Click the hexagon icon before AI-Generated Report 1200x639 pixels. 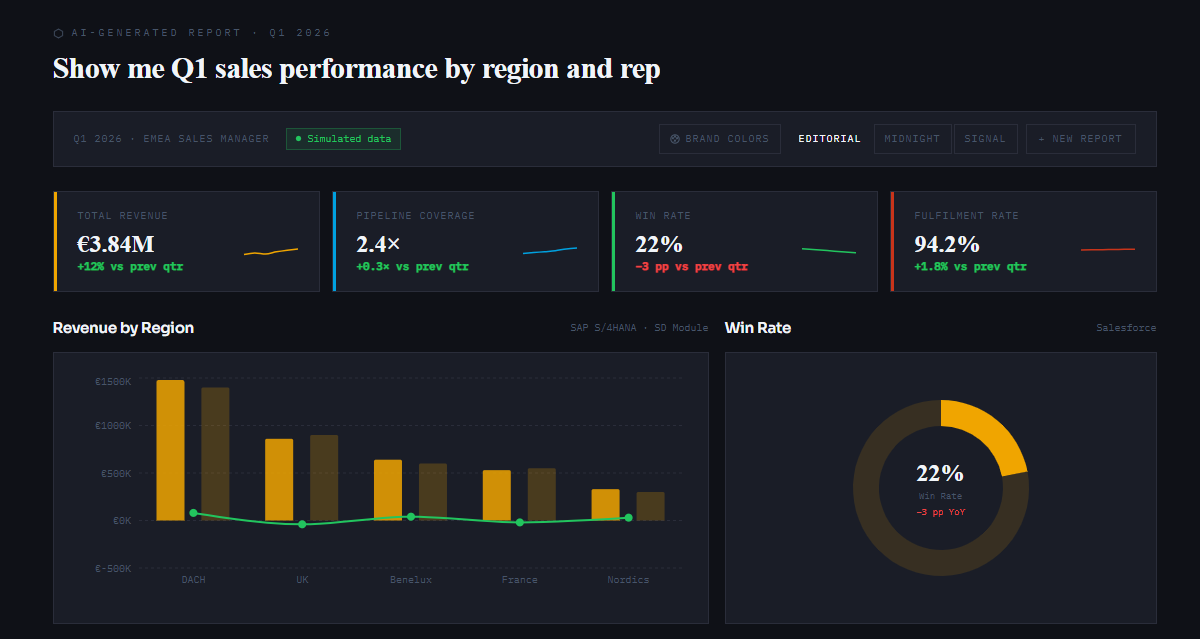tap(58, 33)
